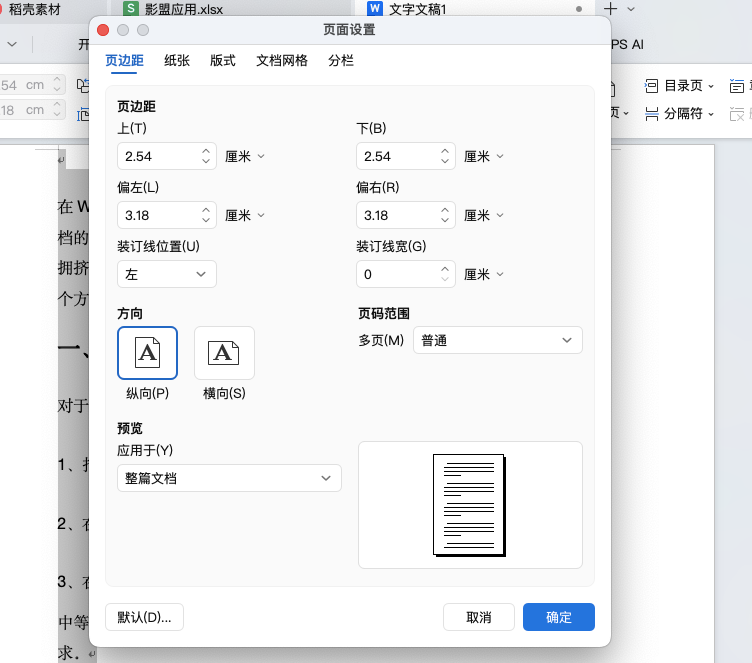
Task: Open 装订线位置(U) dropdown
Action: 166,274
